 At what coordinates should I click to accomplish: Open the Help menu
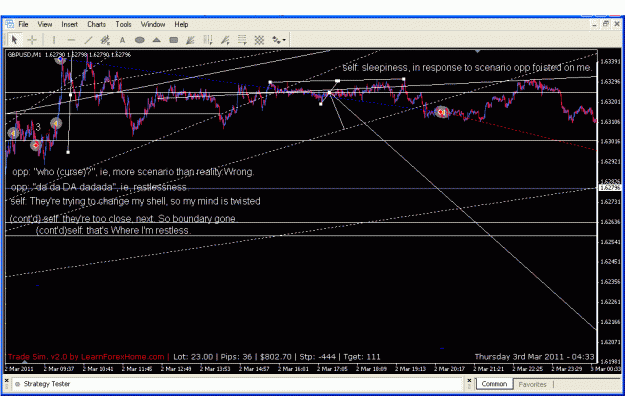point(181,24)
